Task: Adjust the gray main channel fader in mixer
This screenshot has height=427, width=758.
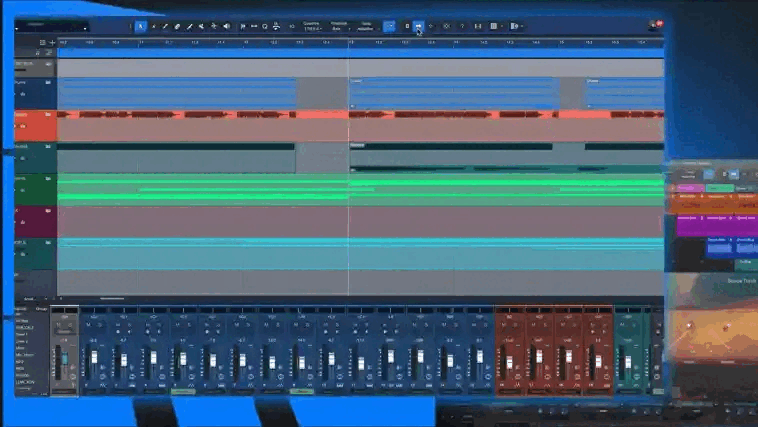Action: pos(64,359)
